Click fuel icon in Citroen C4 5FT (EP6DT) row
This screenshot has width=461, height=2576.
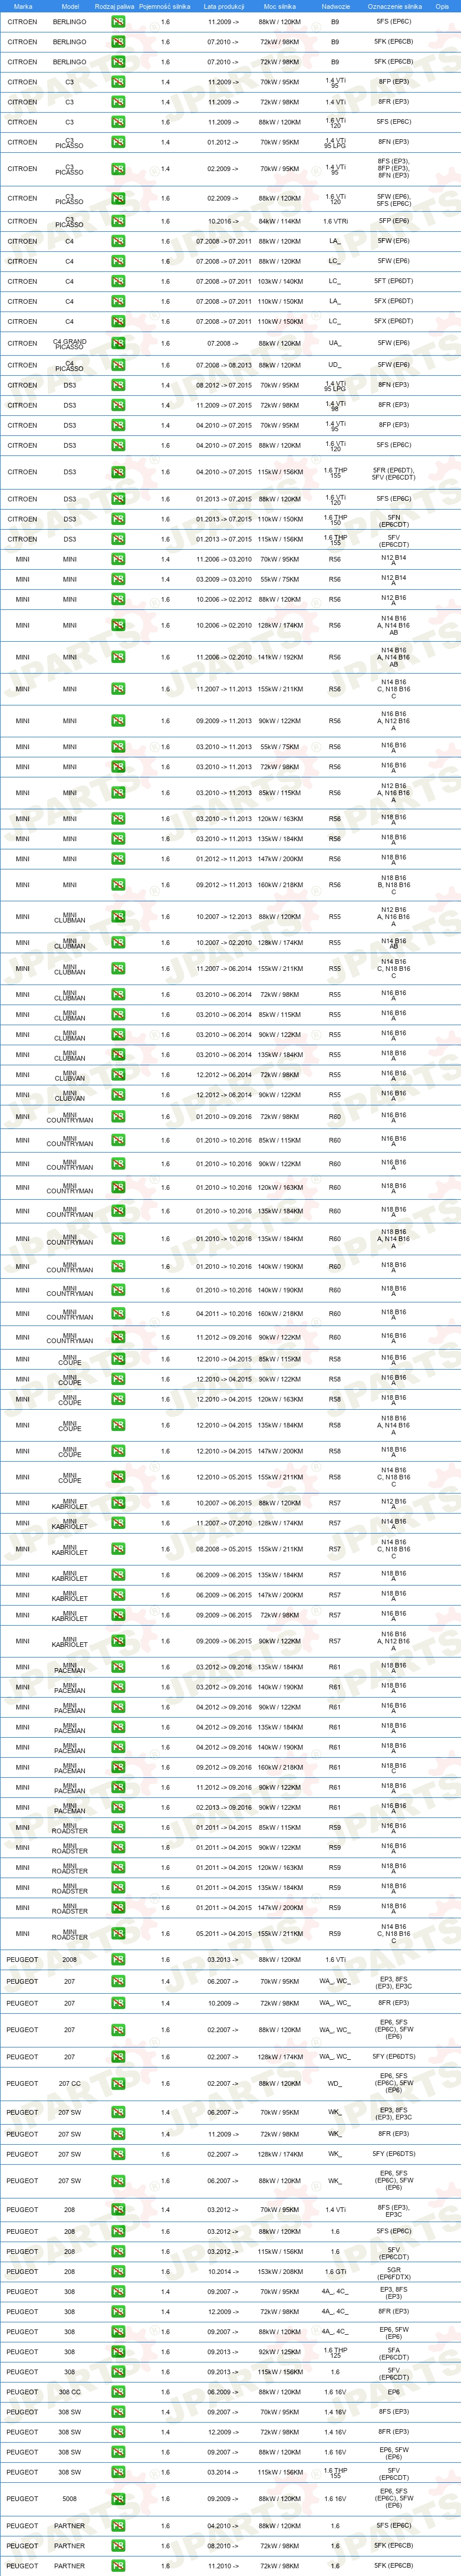[x=118, y=281]
